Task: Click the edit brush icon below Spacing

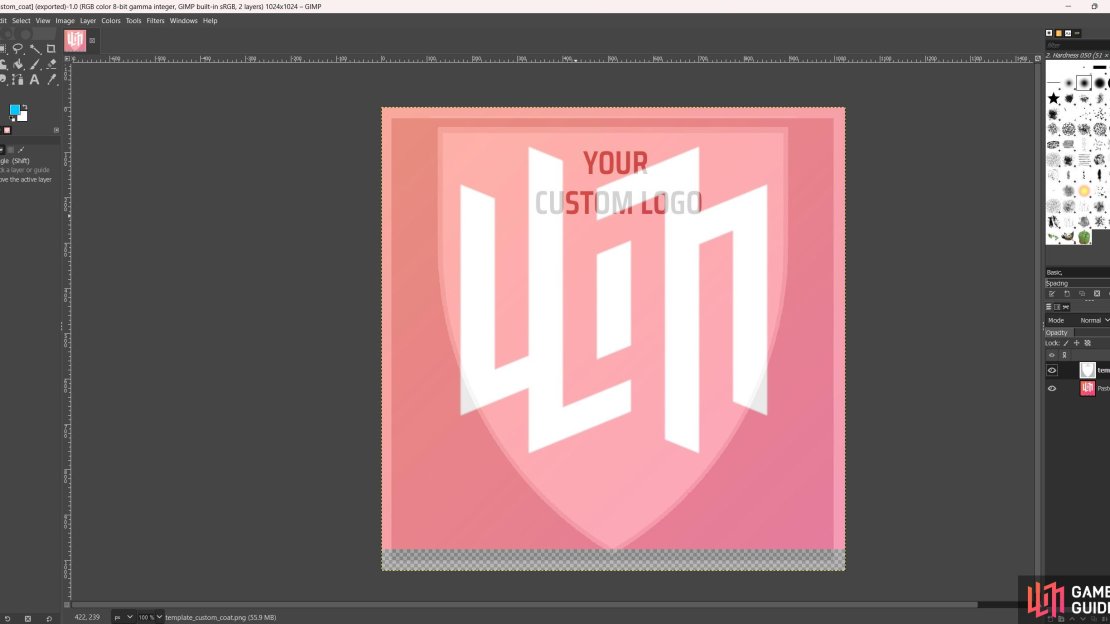Action: coord(1052,294)
